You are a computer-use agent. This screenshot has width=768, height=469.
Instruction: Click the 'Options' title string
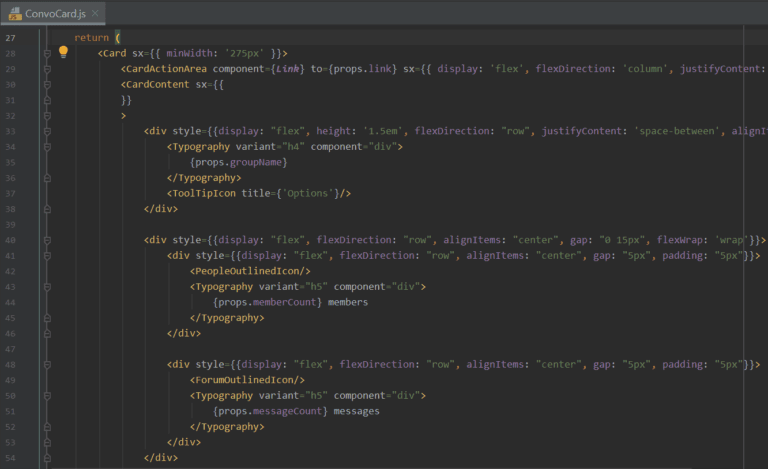[x=308, y=193]
